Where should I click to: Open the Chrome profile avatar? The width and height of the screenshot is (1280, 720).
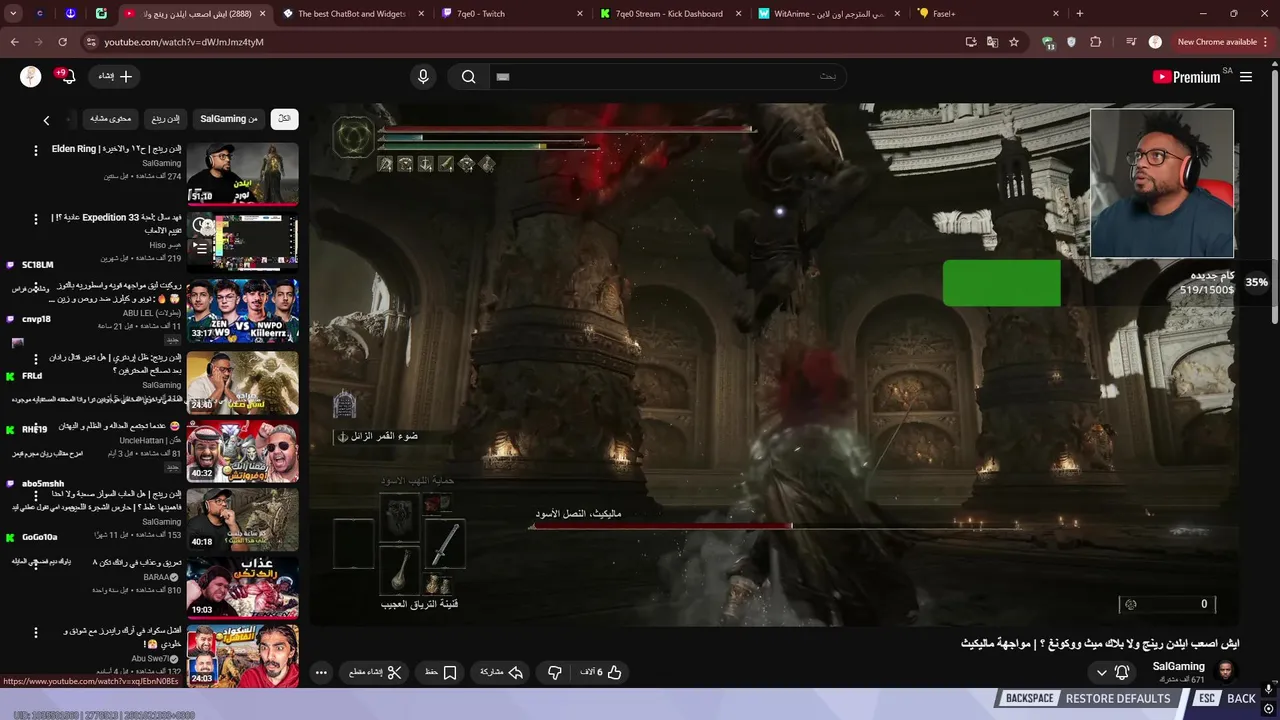tap(1155, 42)
